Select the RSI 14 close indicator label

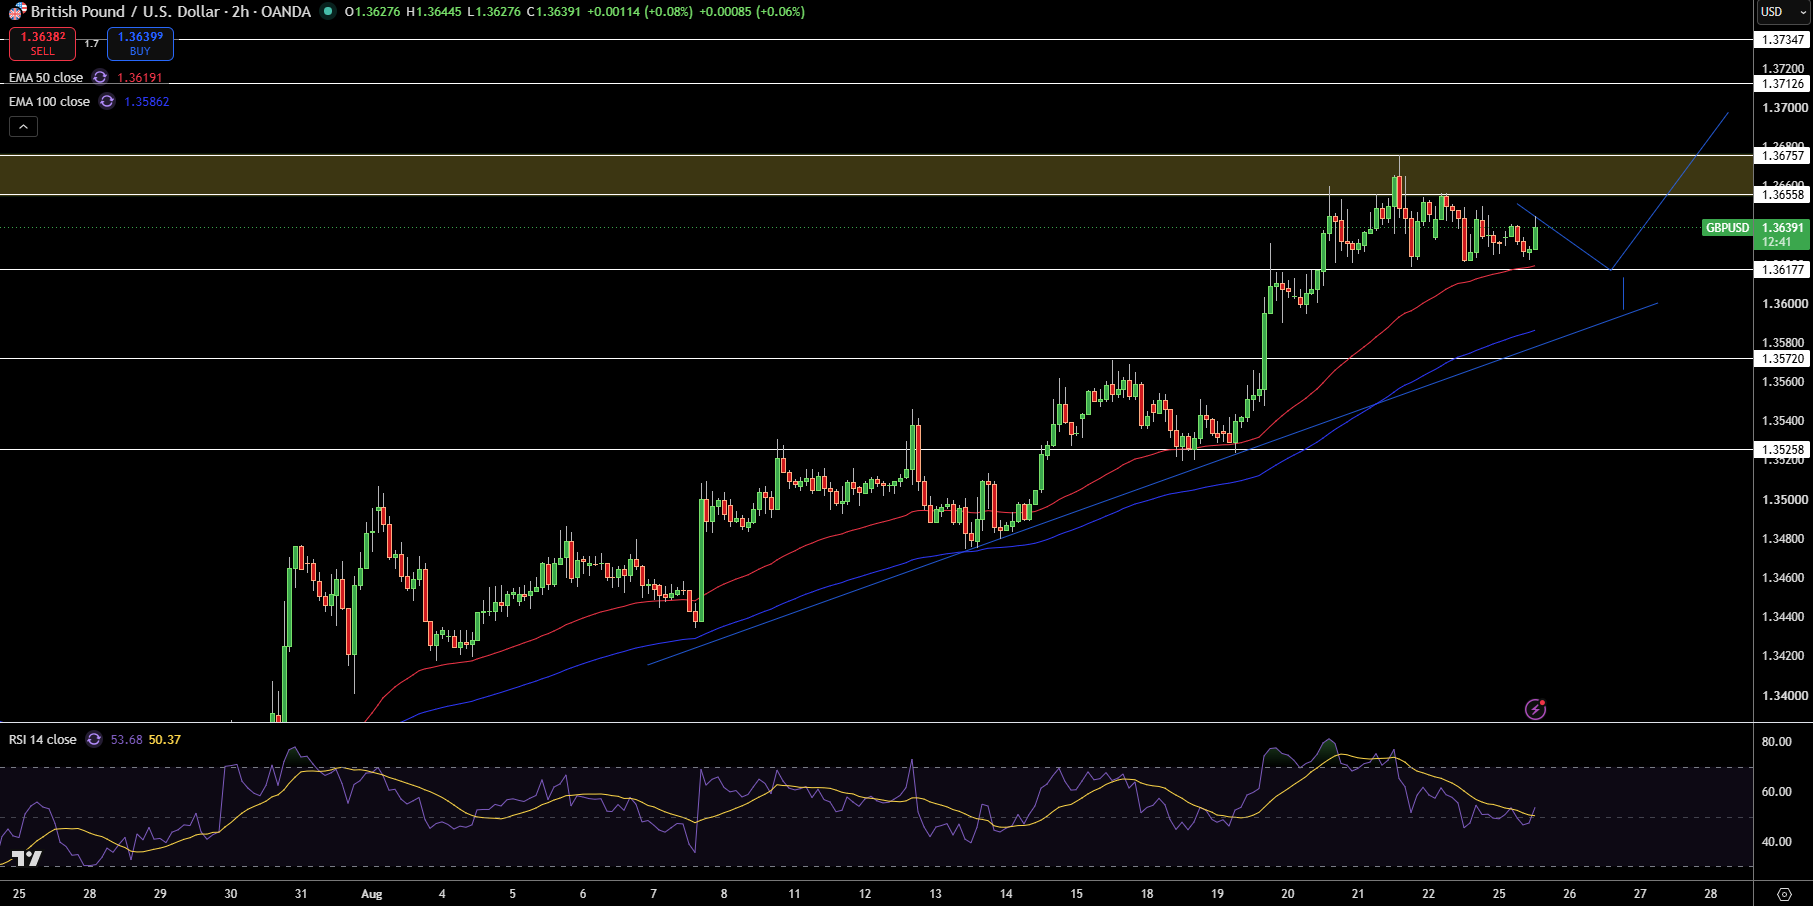click(42, 739)
